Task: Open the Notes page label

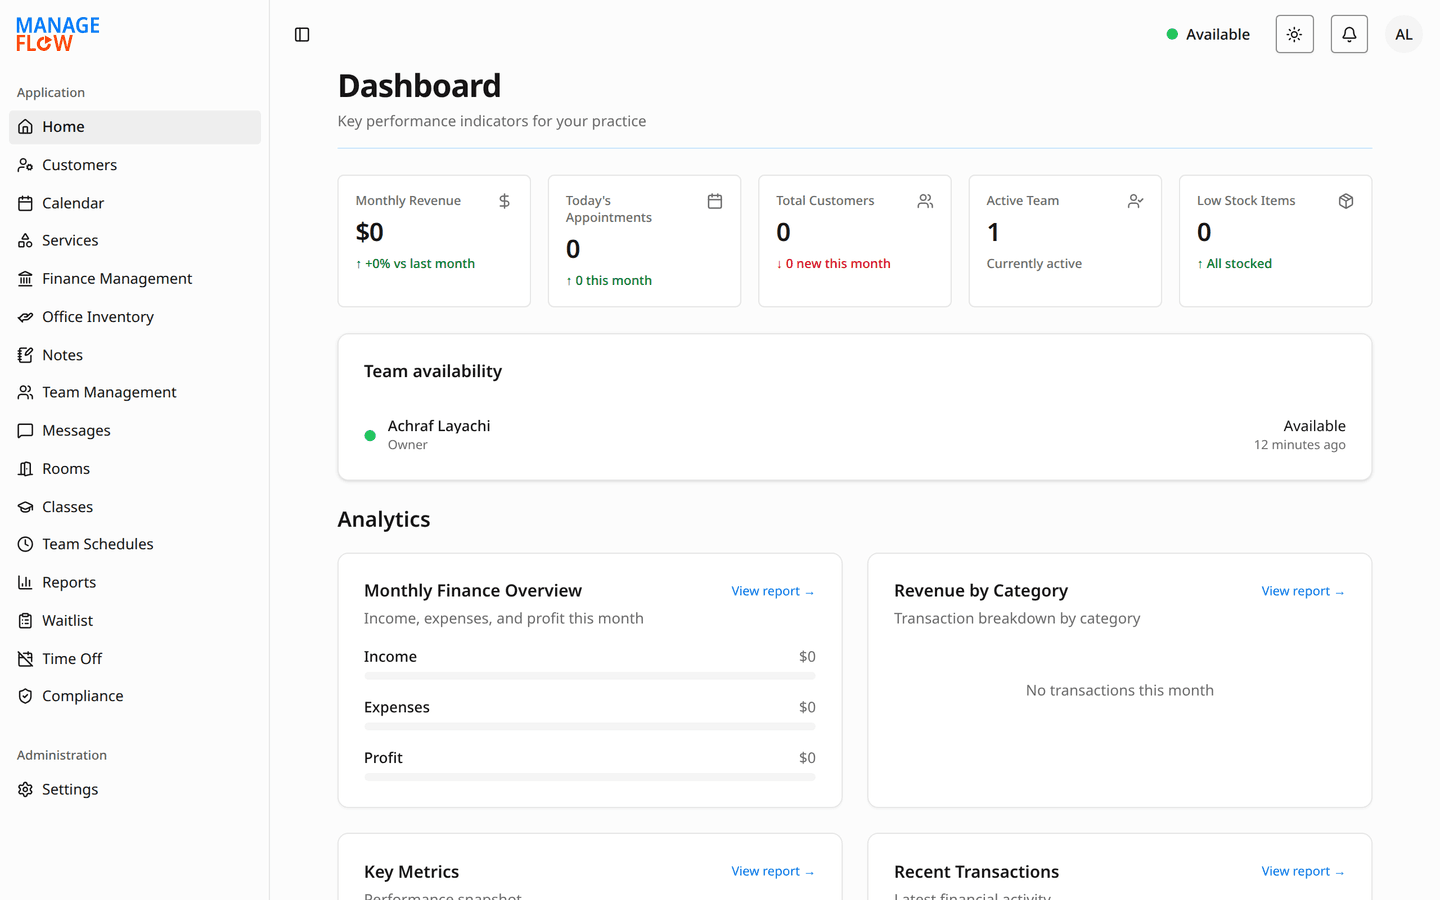Action: [x=62, y=355]
